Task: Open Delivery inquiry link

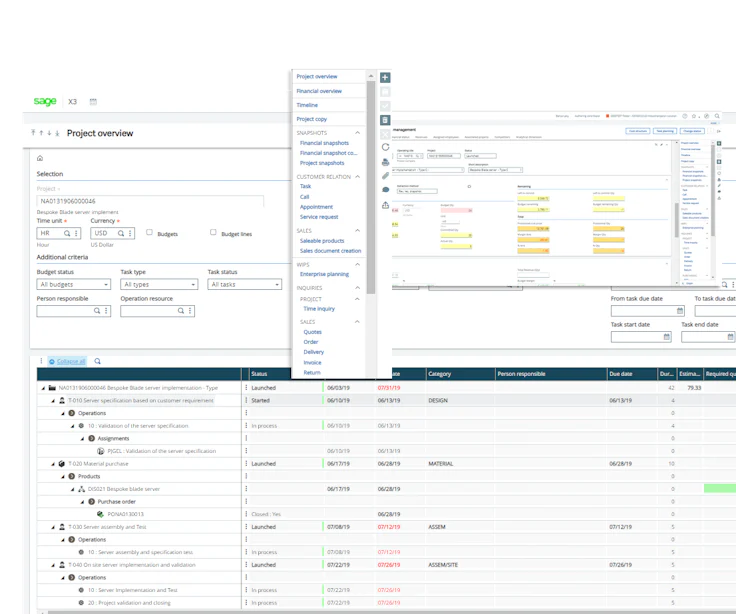Action: tap(314, 352)
